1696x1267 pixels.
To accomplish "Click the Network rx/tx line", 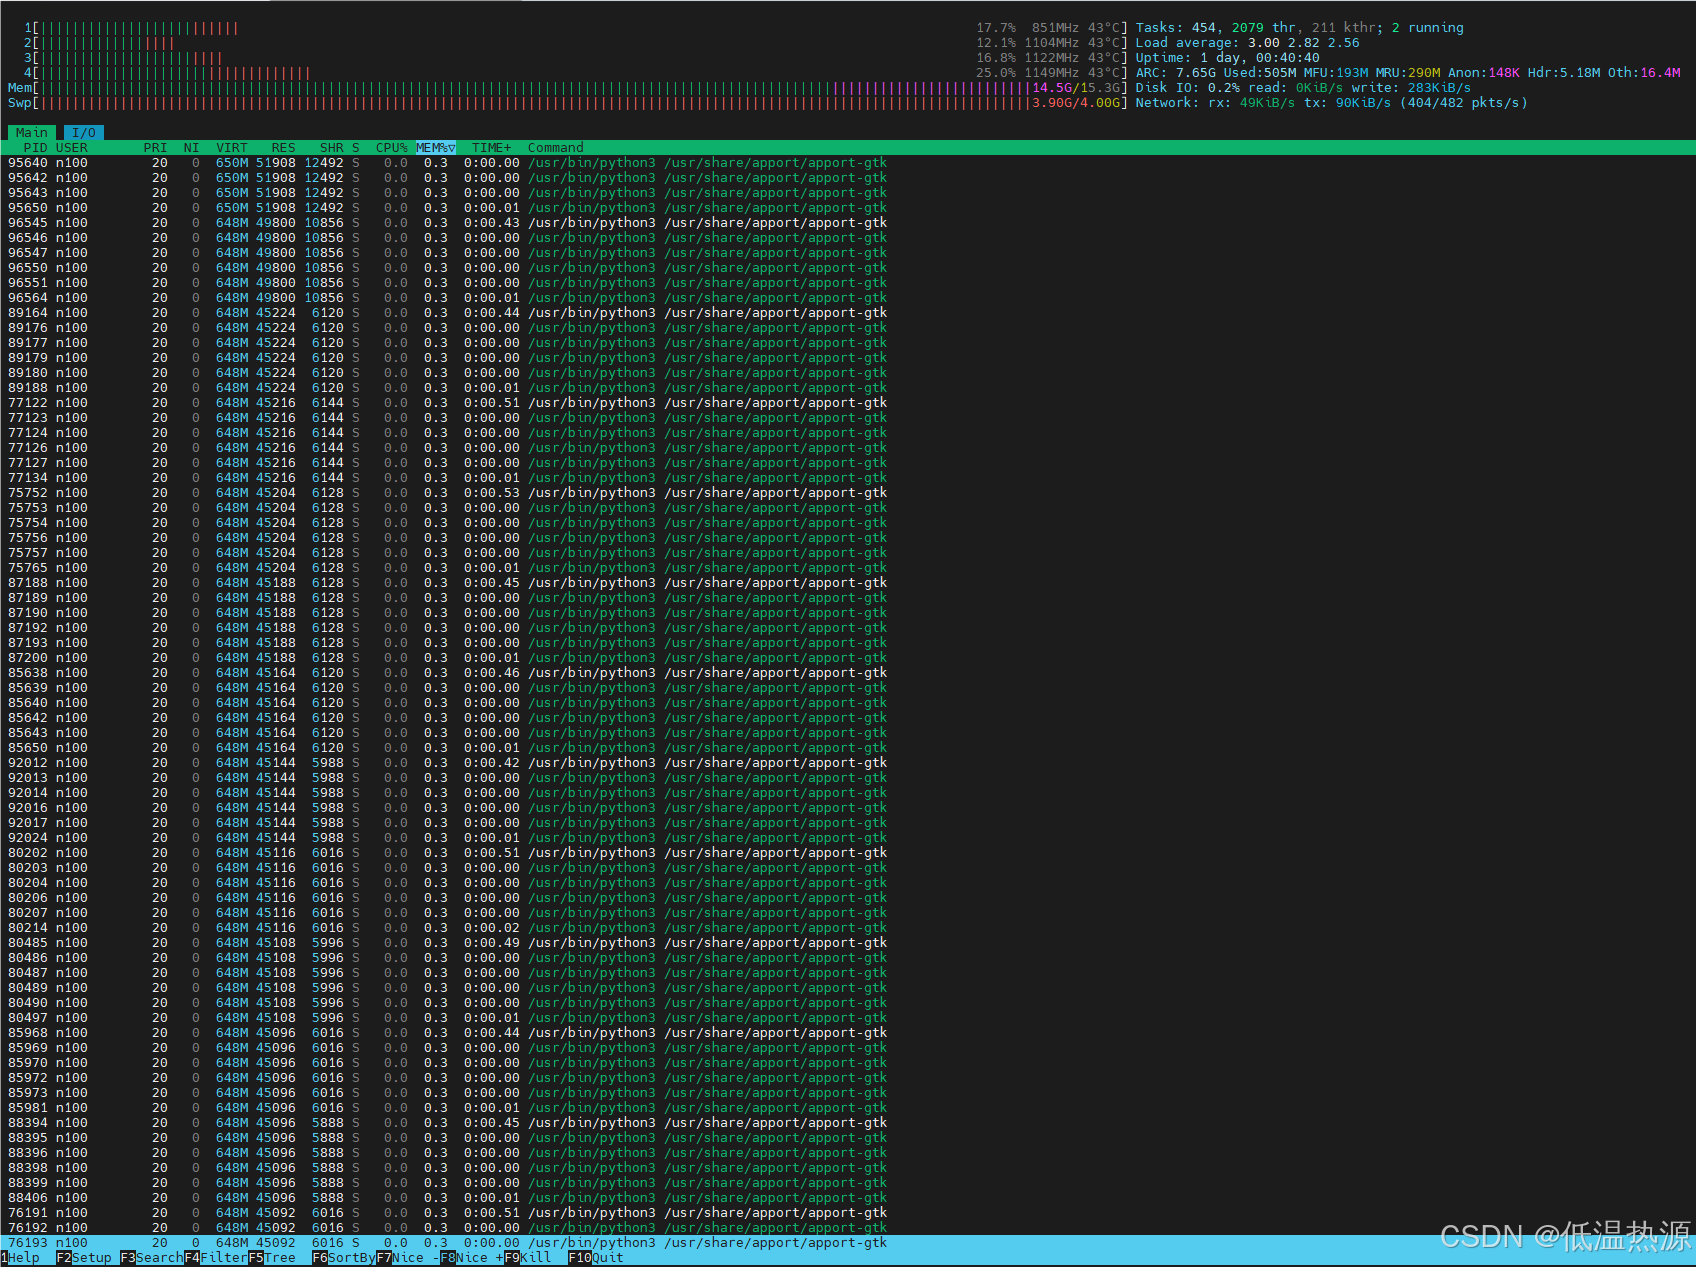I will [1332, 103].
